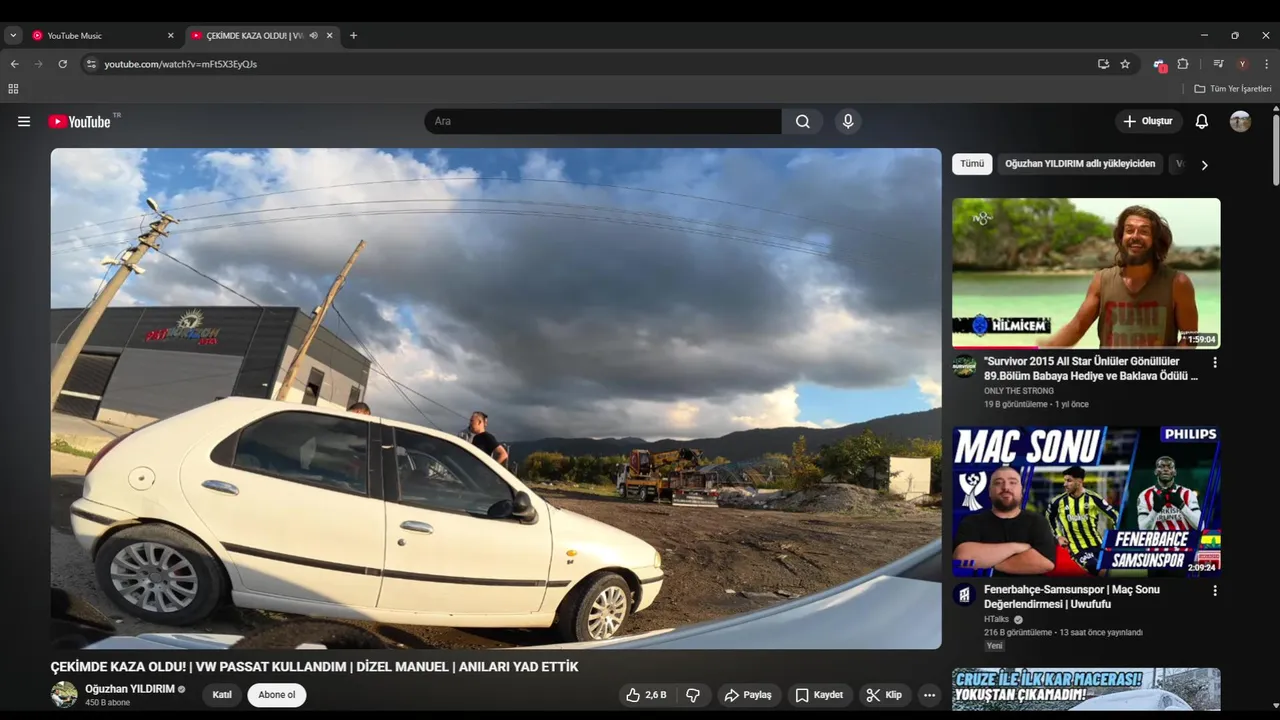View site information icon beside URL

tap(91, 64)
